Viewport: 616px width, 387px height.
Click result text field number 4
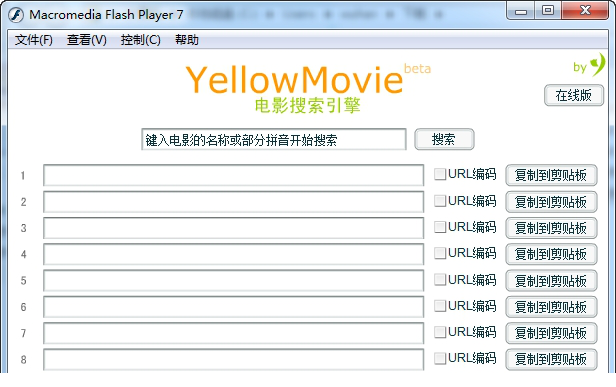point(233,254)
